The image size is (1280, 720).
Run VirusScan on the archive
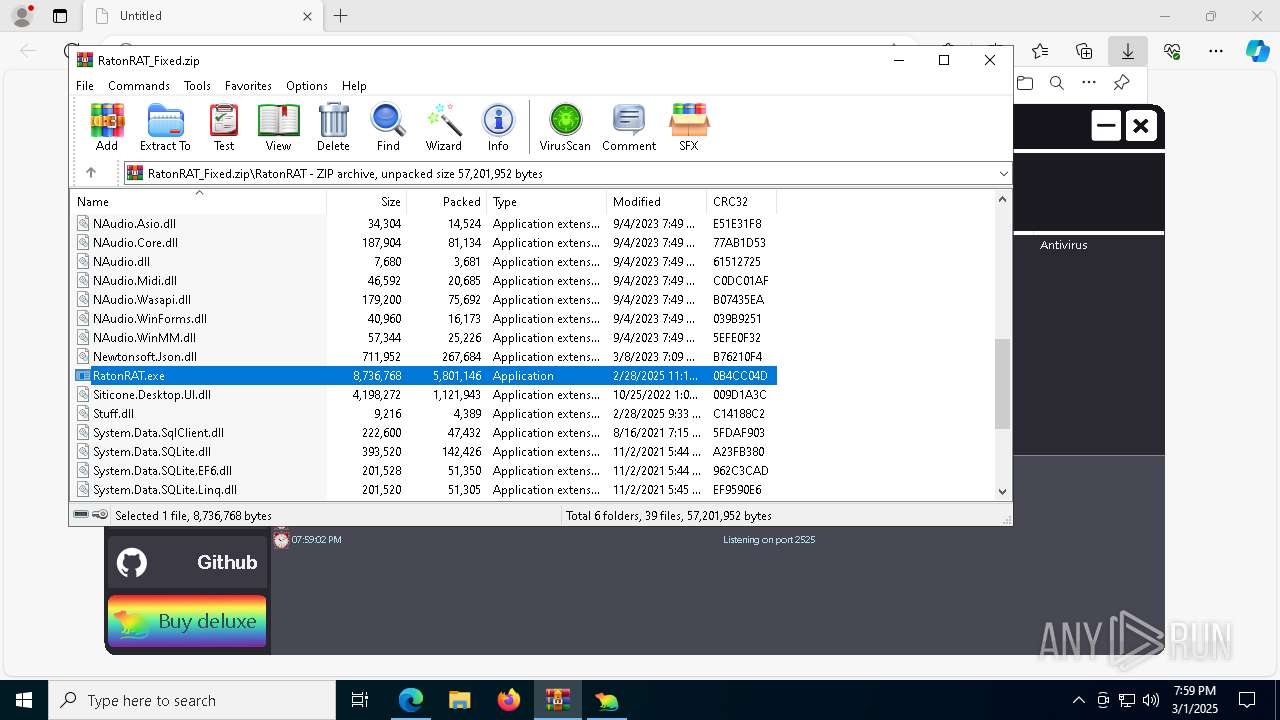click(565, 127)
